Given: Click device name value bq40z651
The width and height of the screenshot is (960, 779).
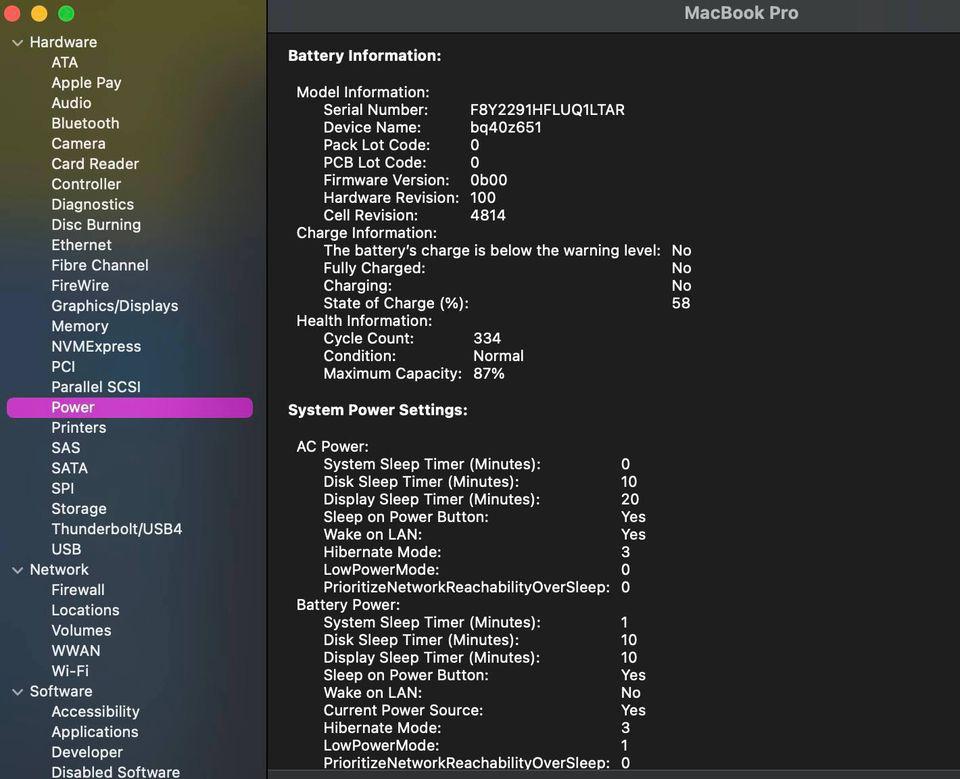Looking at the screenshot, I should (506, 127).
